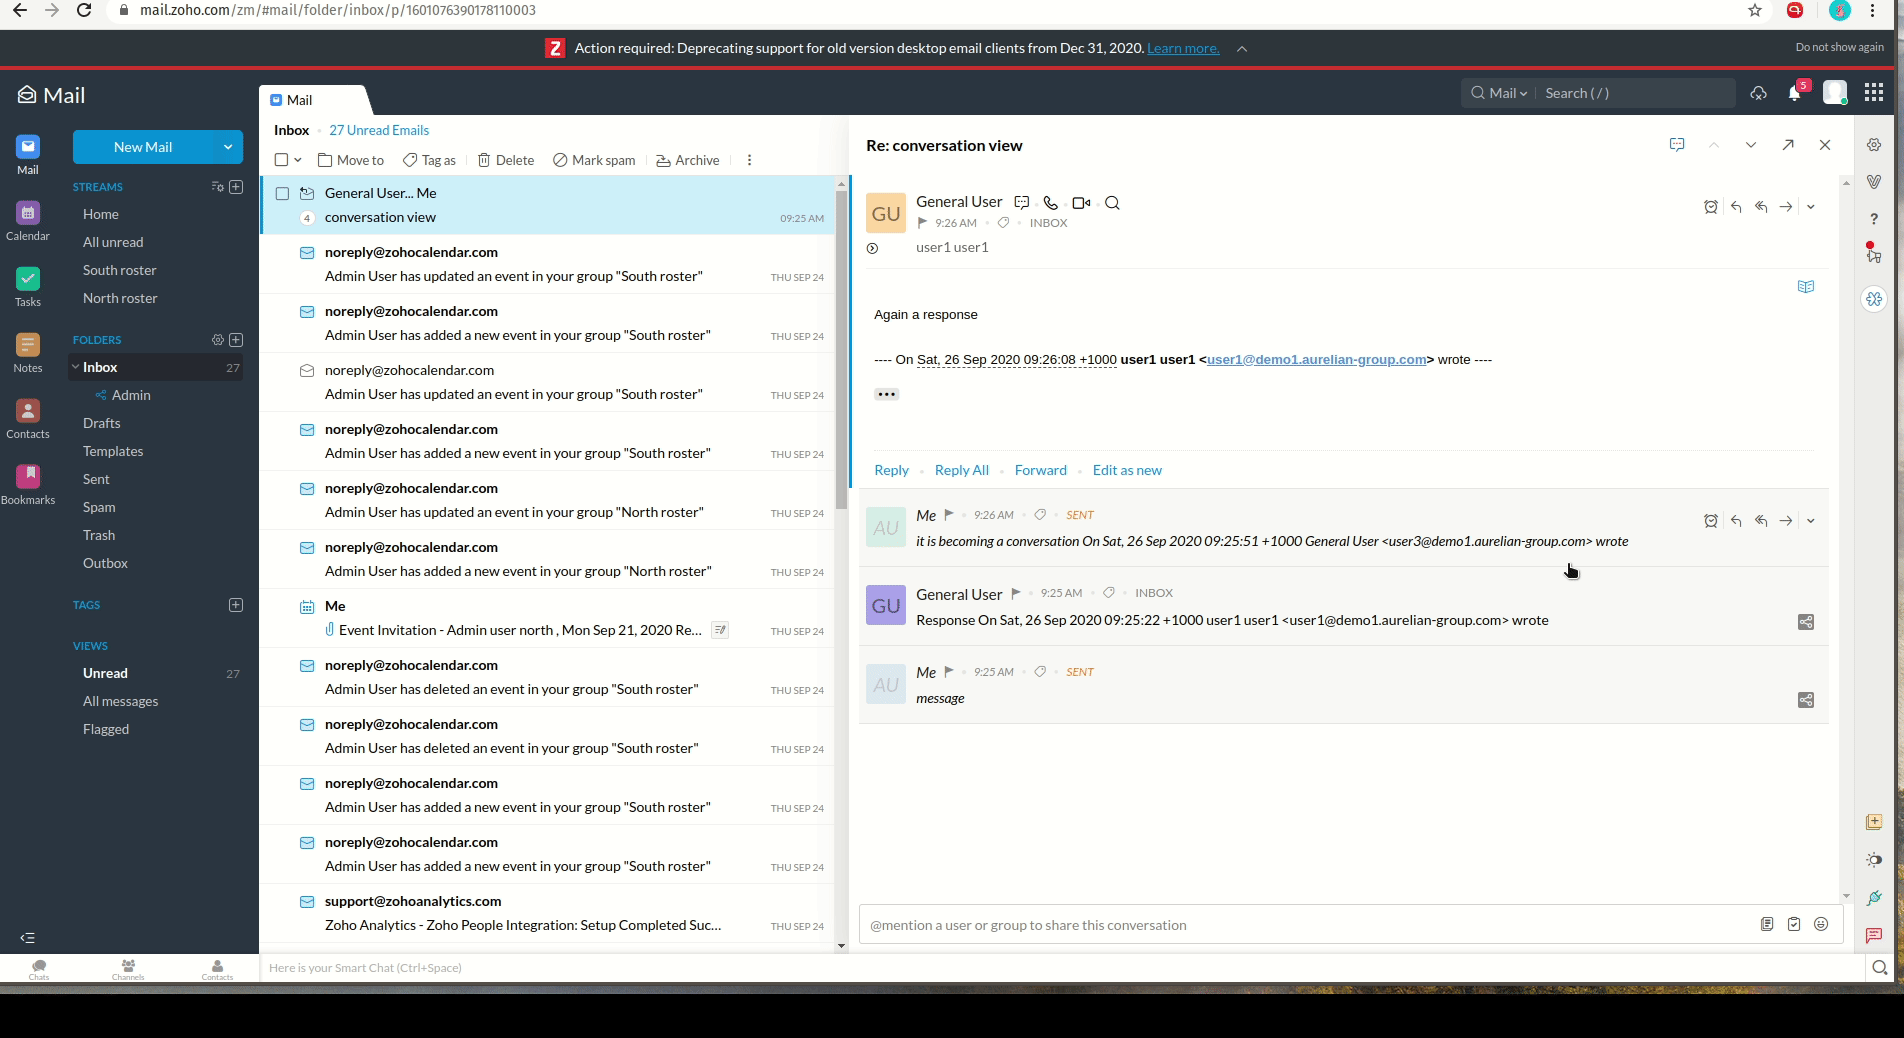Click the @mention comment input box
The height and width of the screenshot is (1038, 1904).
1310,925
